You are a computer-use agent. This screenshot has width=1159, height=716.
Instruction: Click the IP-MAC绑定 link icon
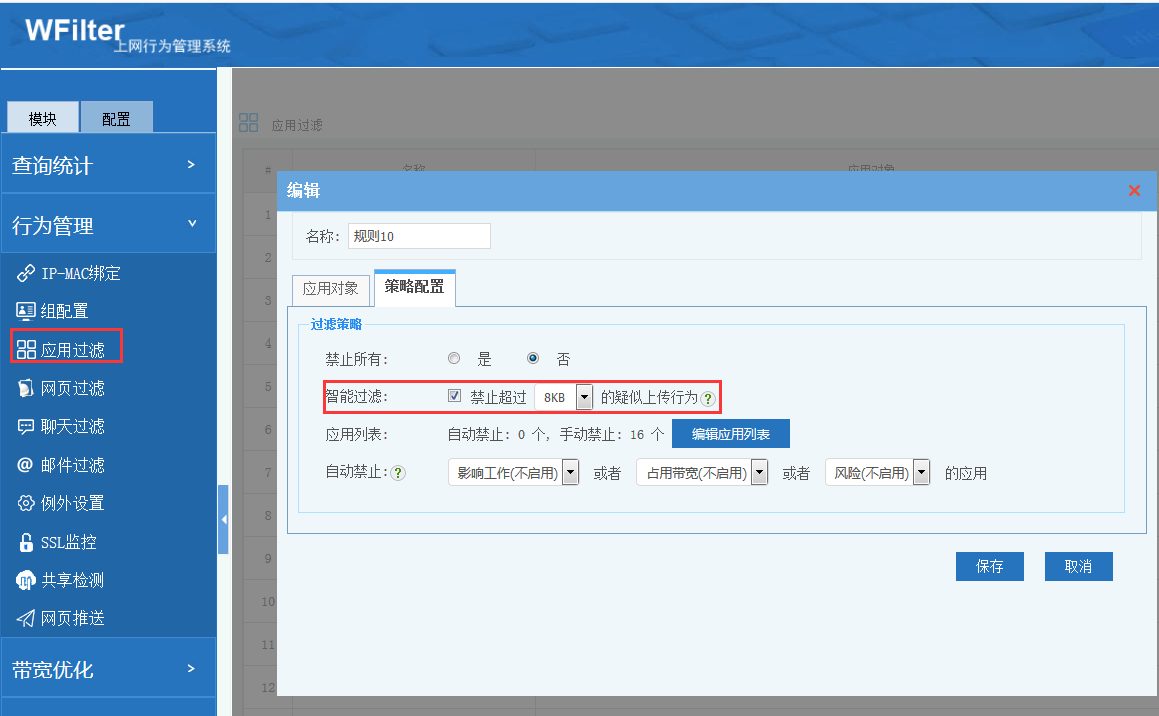click(26, 273)
